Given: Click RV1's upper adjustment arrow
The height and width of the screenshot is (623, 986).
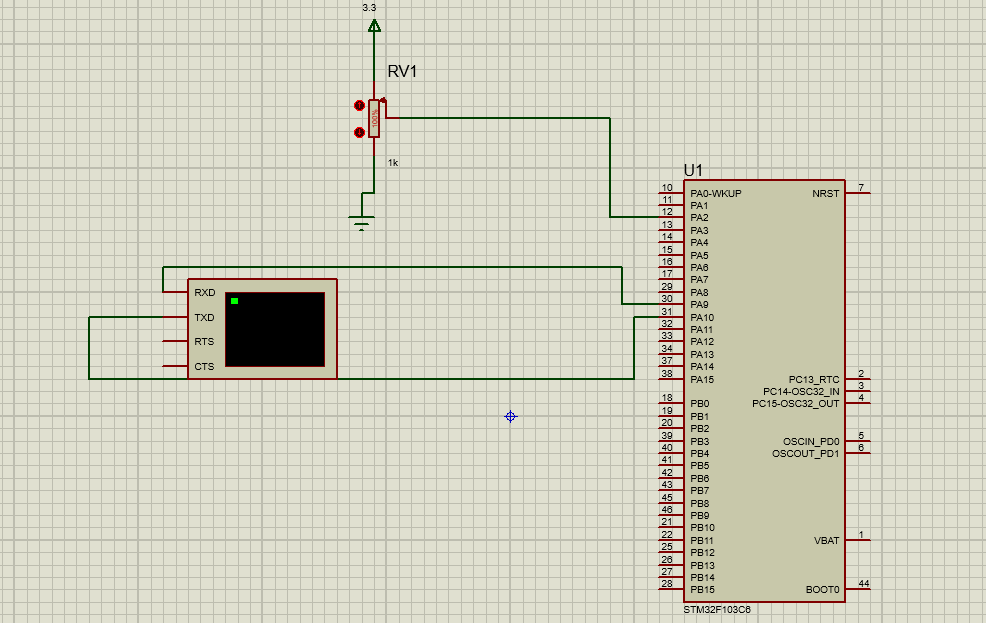Looking at the screenshot, I should [x=358, y=103].
